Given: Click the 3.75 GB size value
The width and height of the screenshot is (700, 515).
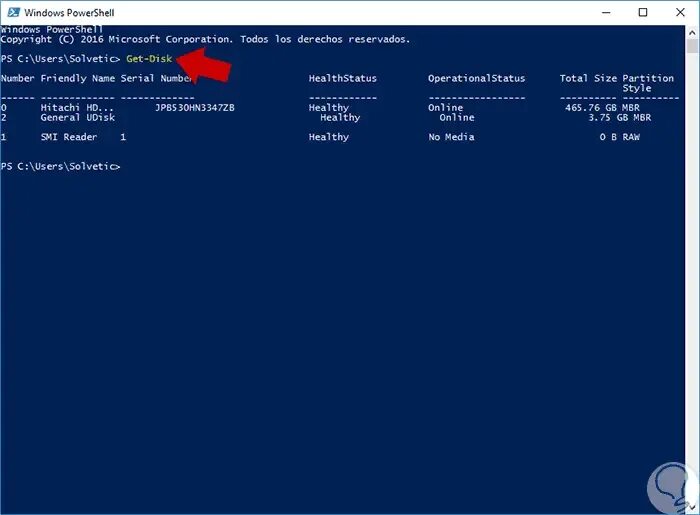Looking at the screenshot, I should pyautogui.click(x=608, y=117).
